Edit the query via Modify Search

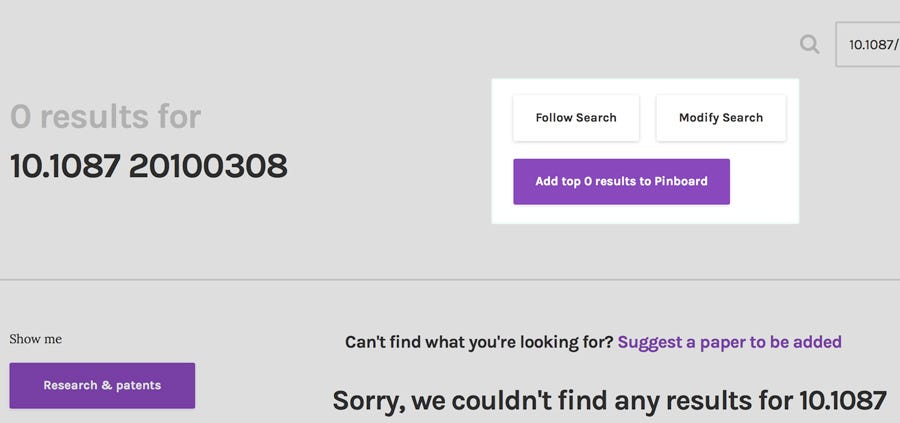pyautogui.click(x=721, y=118)
